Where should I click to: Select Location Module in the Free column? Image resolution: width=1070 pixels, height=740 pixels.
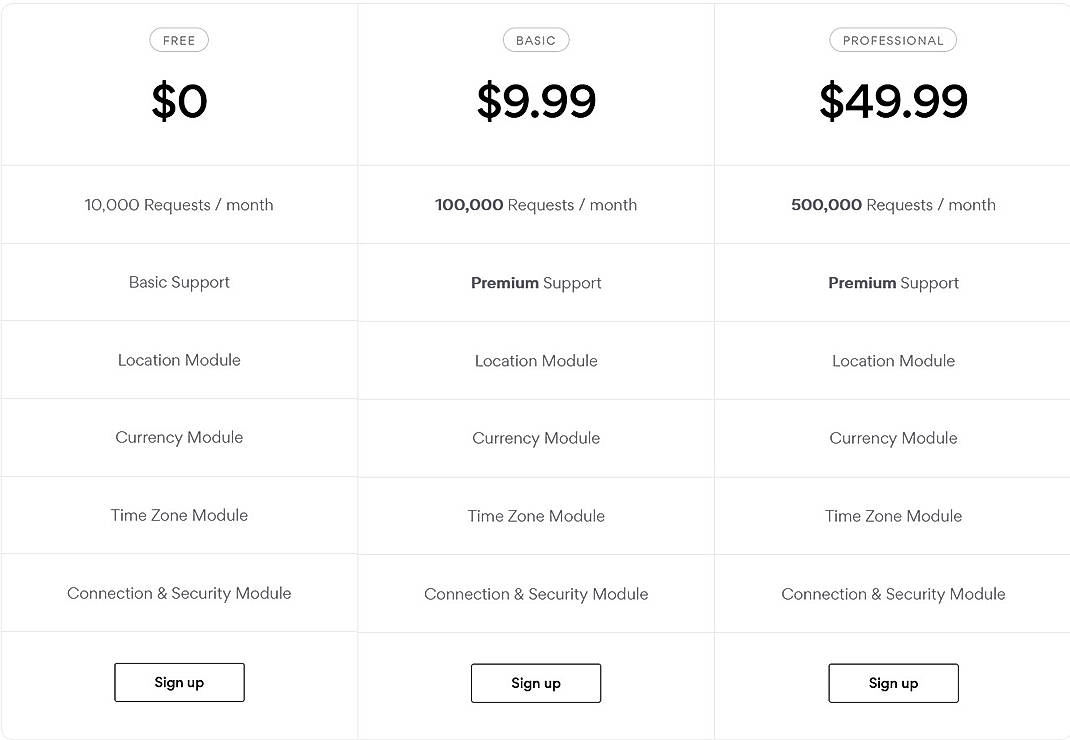[179, 360]
